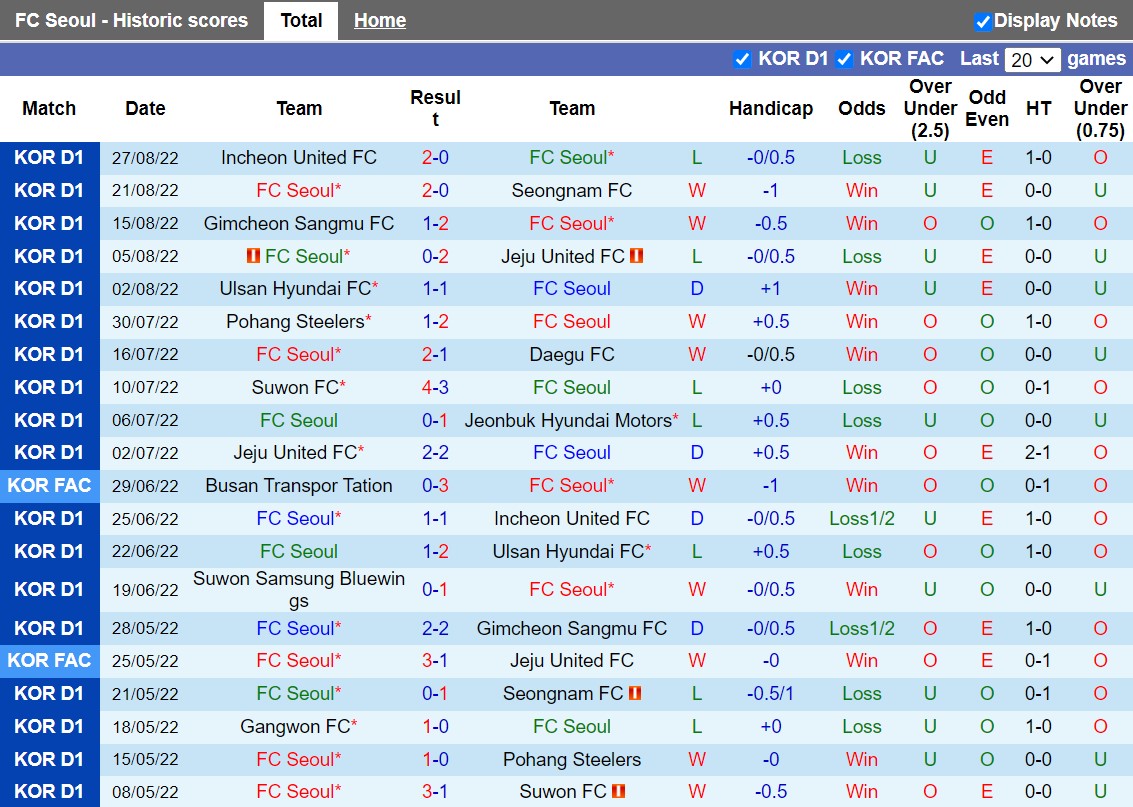Click the FC Seoul - Historic scores header
The height and width of the screenshot is (807, 1133).
pos(130,20)
